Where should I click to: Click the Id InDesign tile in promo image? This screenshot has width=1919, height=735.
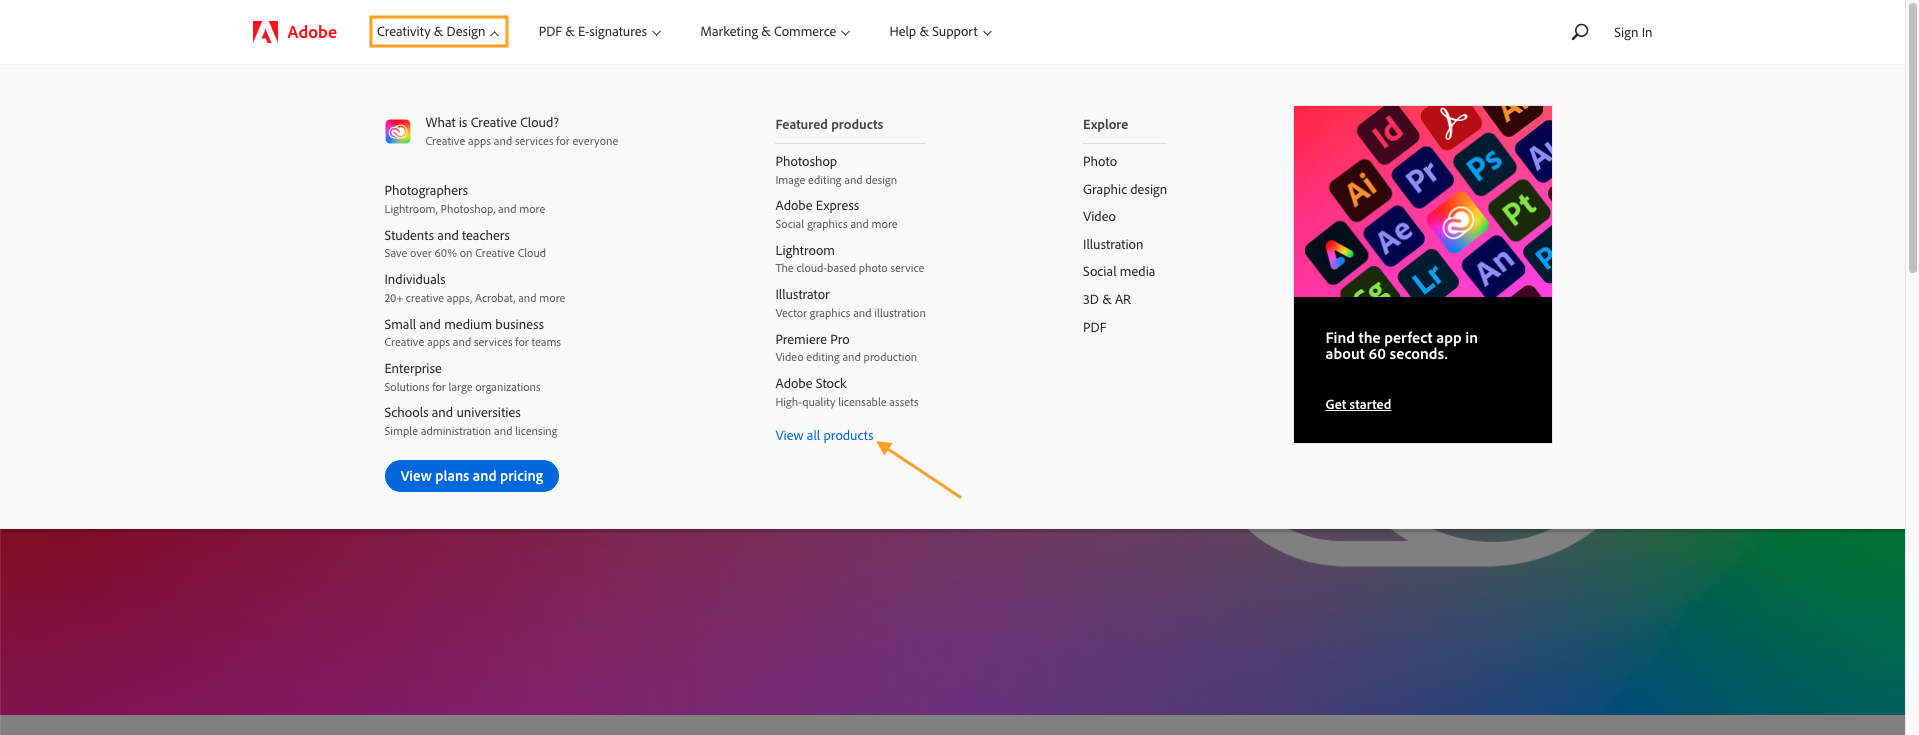pos(1388,131)
